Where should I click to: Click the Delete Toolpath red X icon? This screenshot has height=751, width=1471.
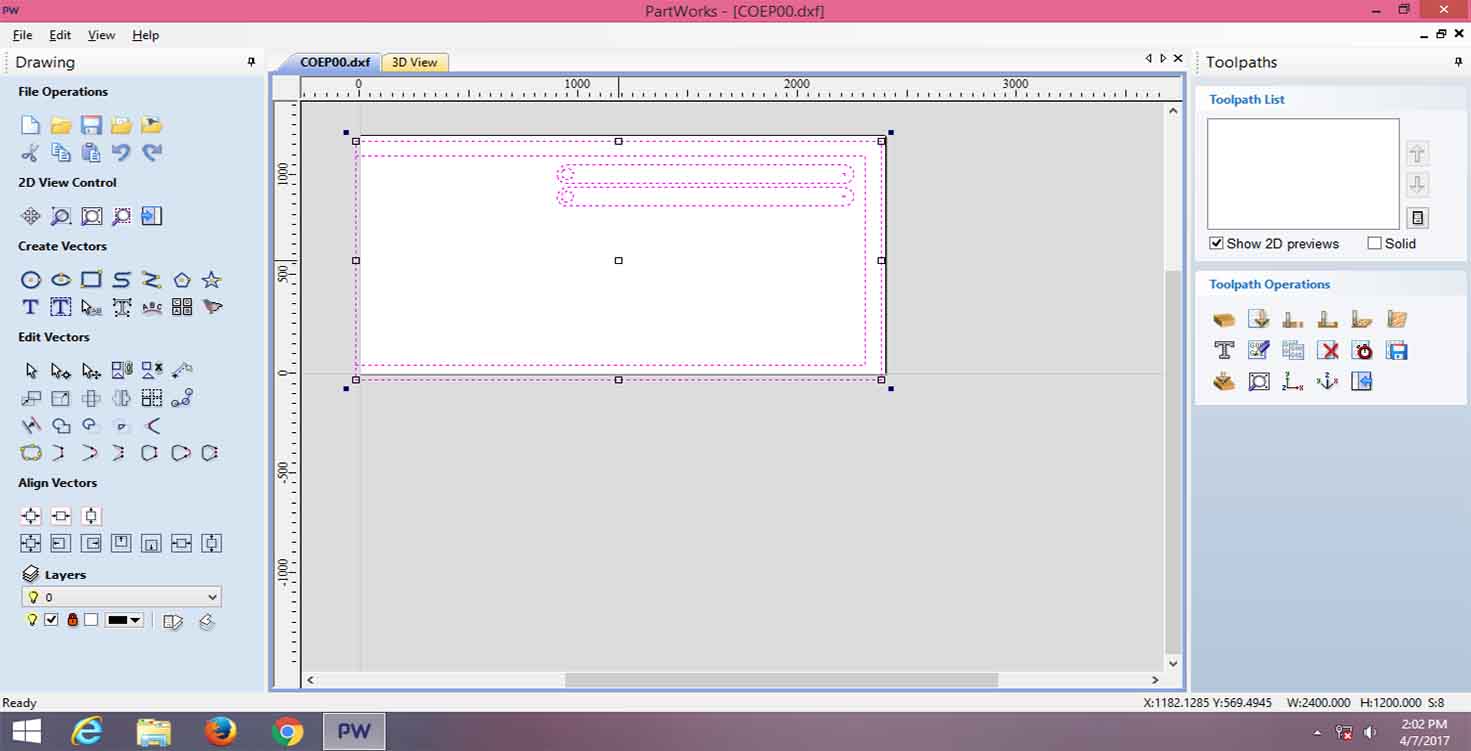point(1328,350)
